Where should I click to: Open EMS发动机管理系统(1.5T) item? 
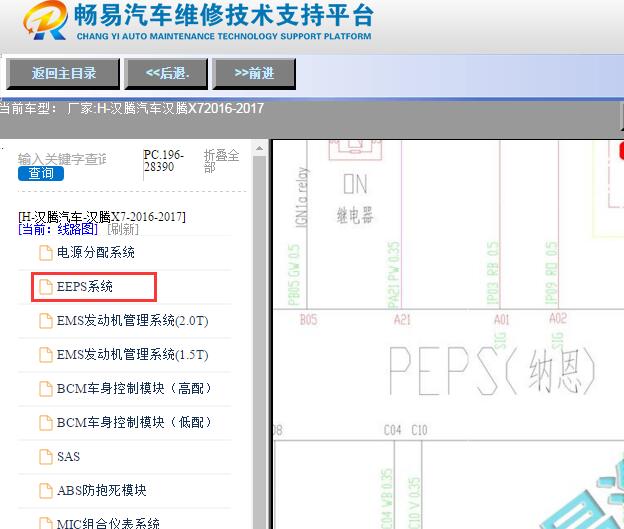(133, 355)
